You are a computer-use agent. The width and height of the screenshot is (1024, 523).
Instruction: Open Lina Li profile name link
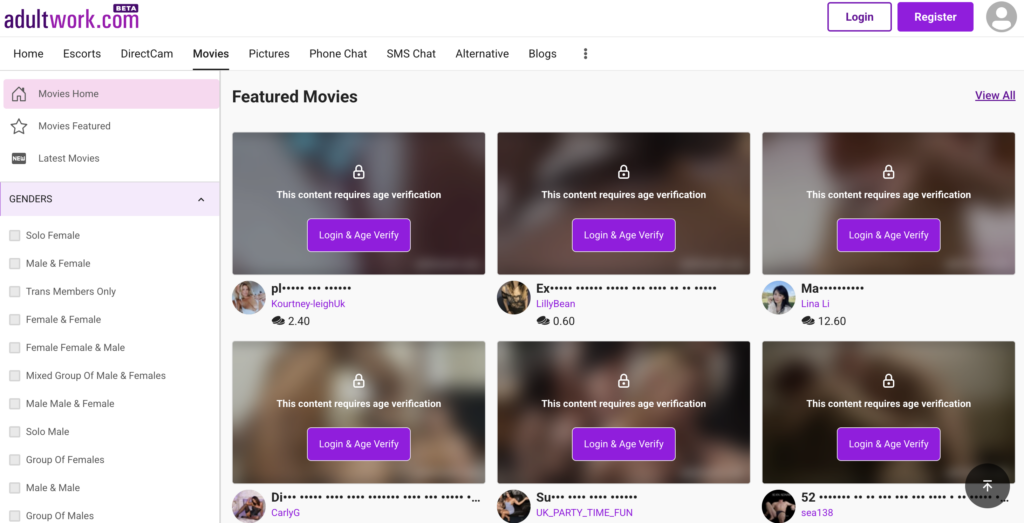pos(815,304)
